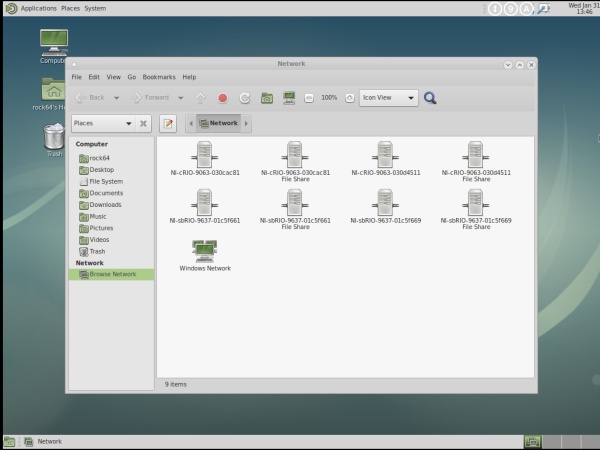Select NI-sbRIO-9637-01c5f661 server icon
The image size is (600, 450).
click(x=205, y=206)
